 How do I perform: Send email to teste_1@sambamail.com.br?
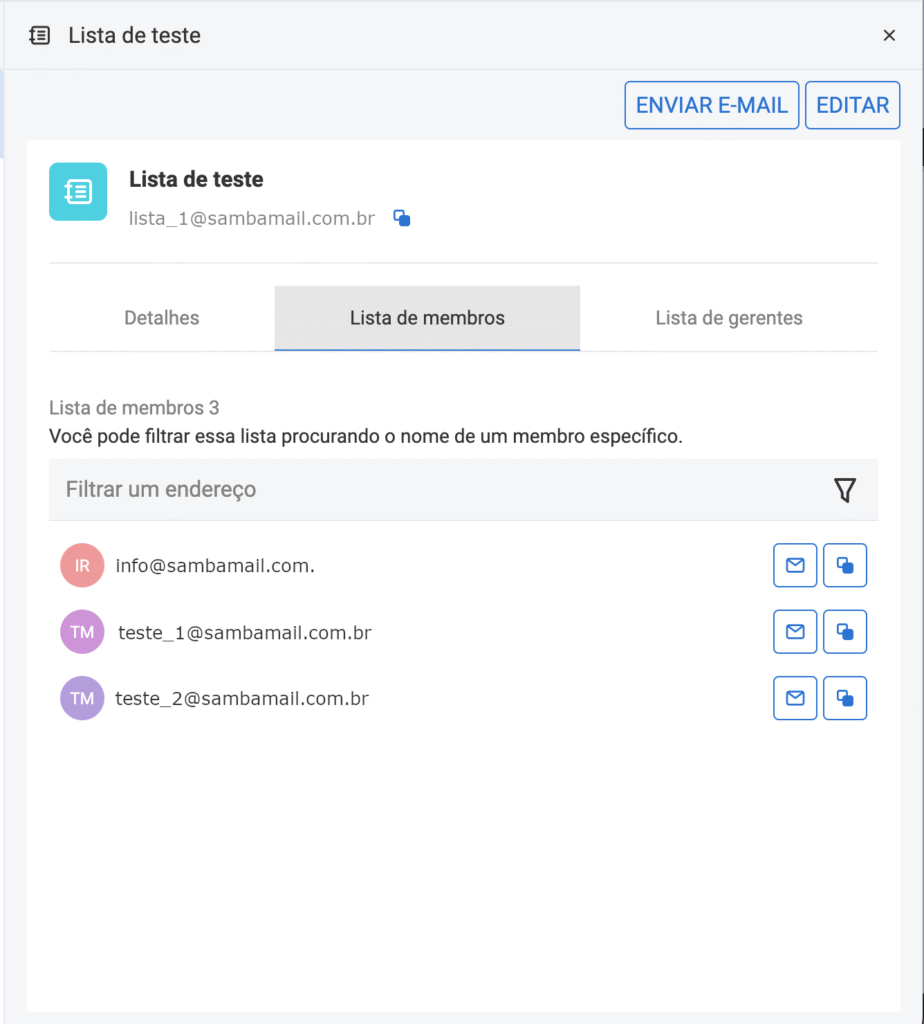[795, 632]
